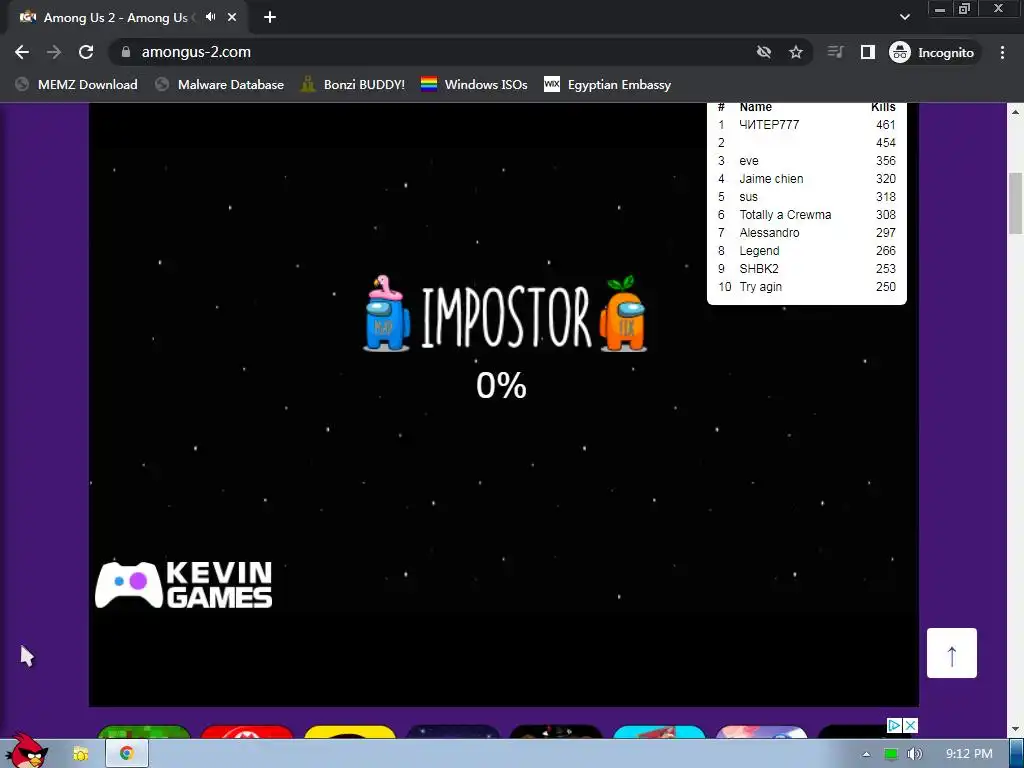Click the ad info triangle icon
The height and width of the screenshot is (768, 1024).
[x=894, y=726]
